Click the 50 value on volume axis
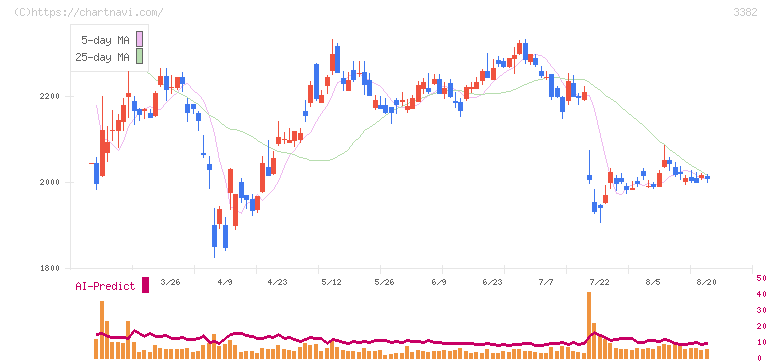772x361 pixels. point(761,278)
